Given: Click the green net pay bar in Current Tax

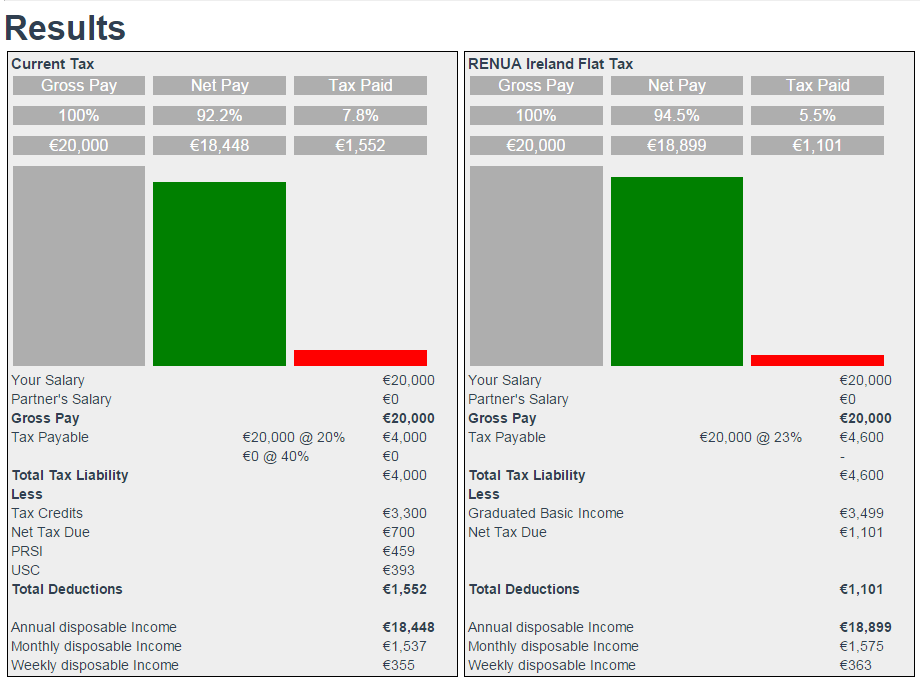Looking at the screenshot, I should coord(219,274).
